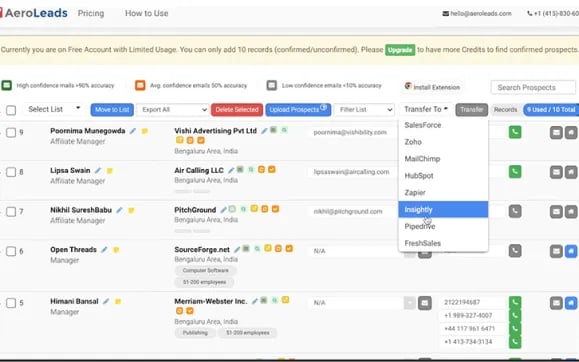Open small dropdown beside Himani Bansal's N/A email
This screenshot has width=579, height=362.
pos(410,303)
